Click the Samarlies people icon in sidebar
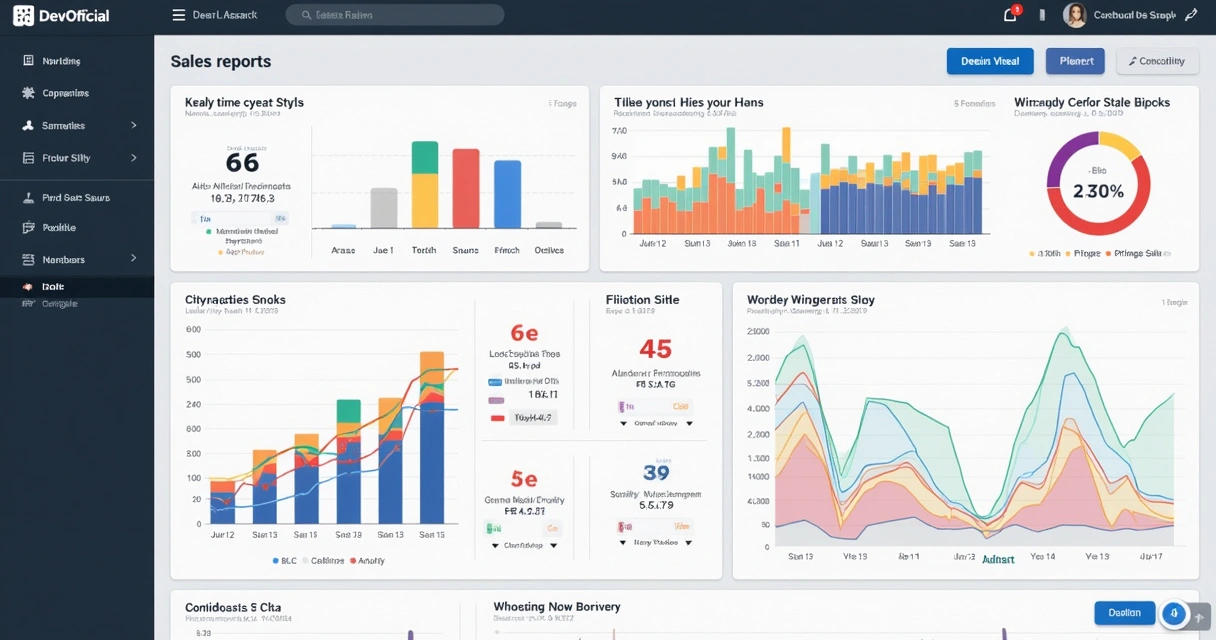 (28, 126)
